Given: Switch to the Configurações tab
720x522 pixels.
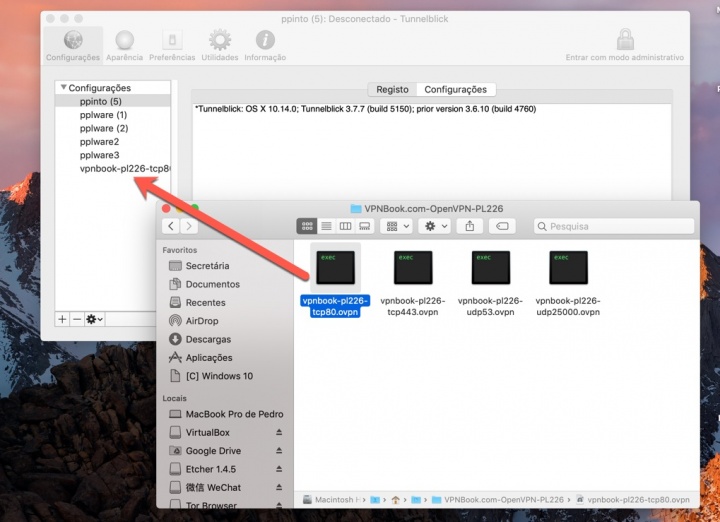Looking at the screenshot, I should tap(455, 89).
